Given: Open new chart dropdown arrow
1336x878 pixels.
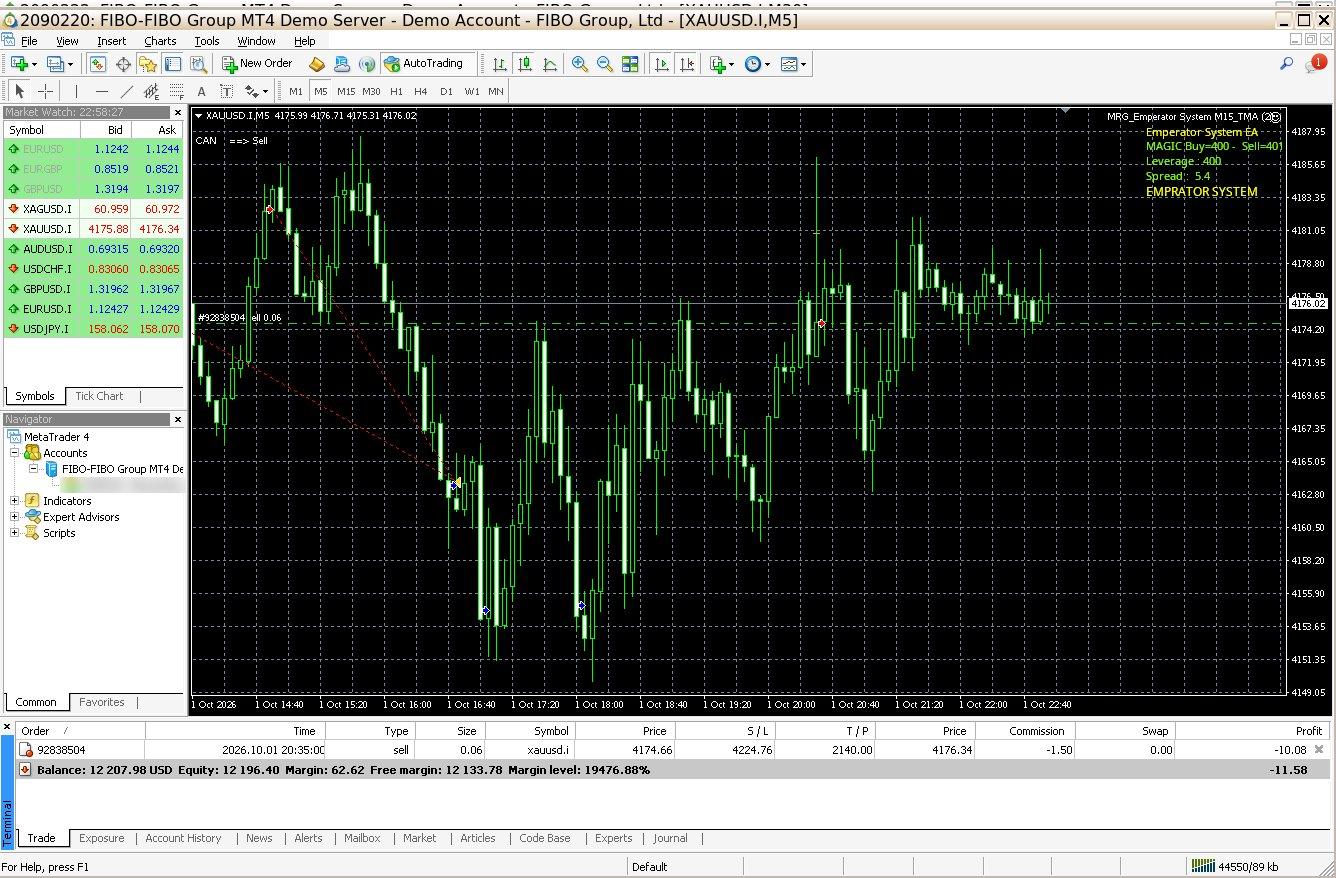Looking at the screenshot, I should pyautogui.click(x=34, y=64).
